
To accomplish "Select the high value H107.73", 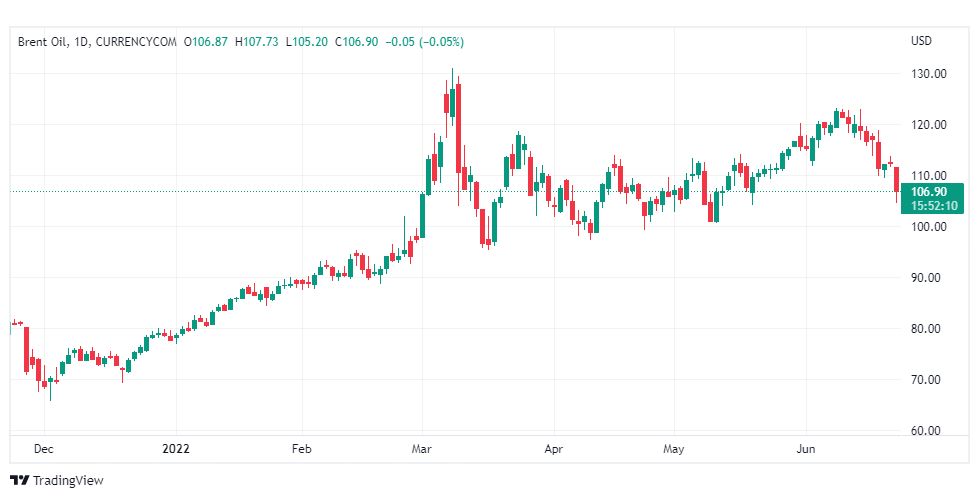I will tap(257, 42).
